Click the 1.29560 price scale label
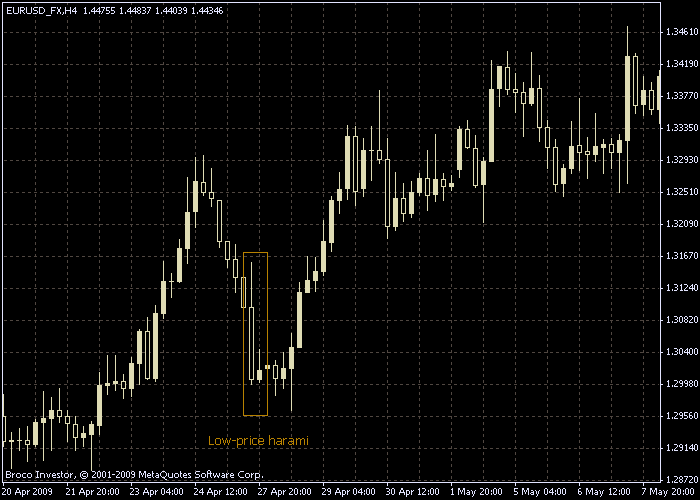Viewport: 700px width, 500px height. (681, 416)
